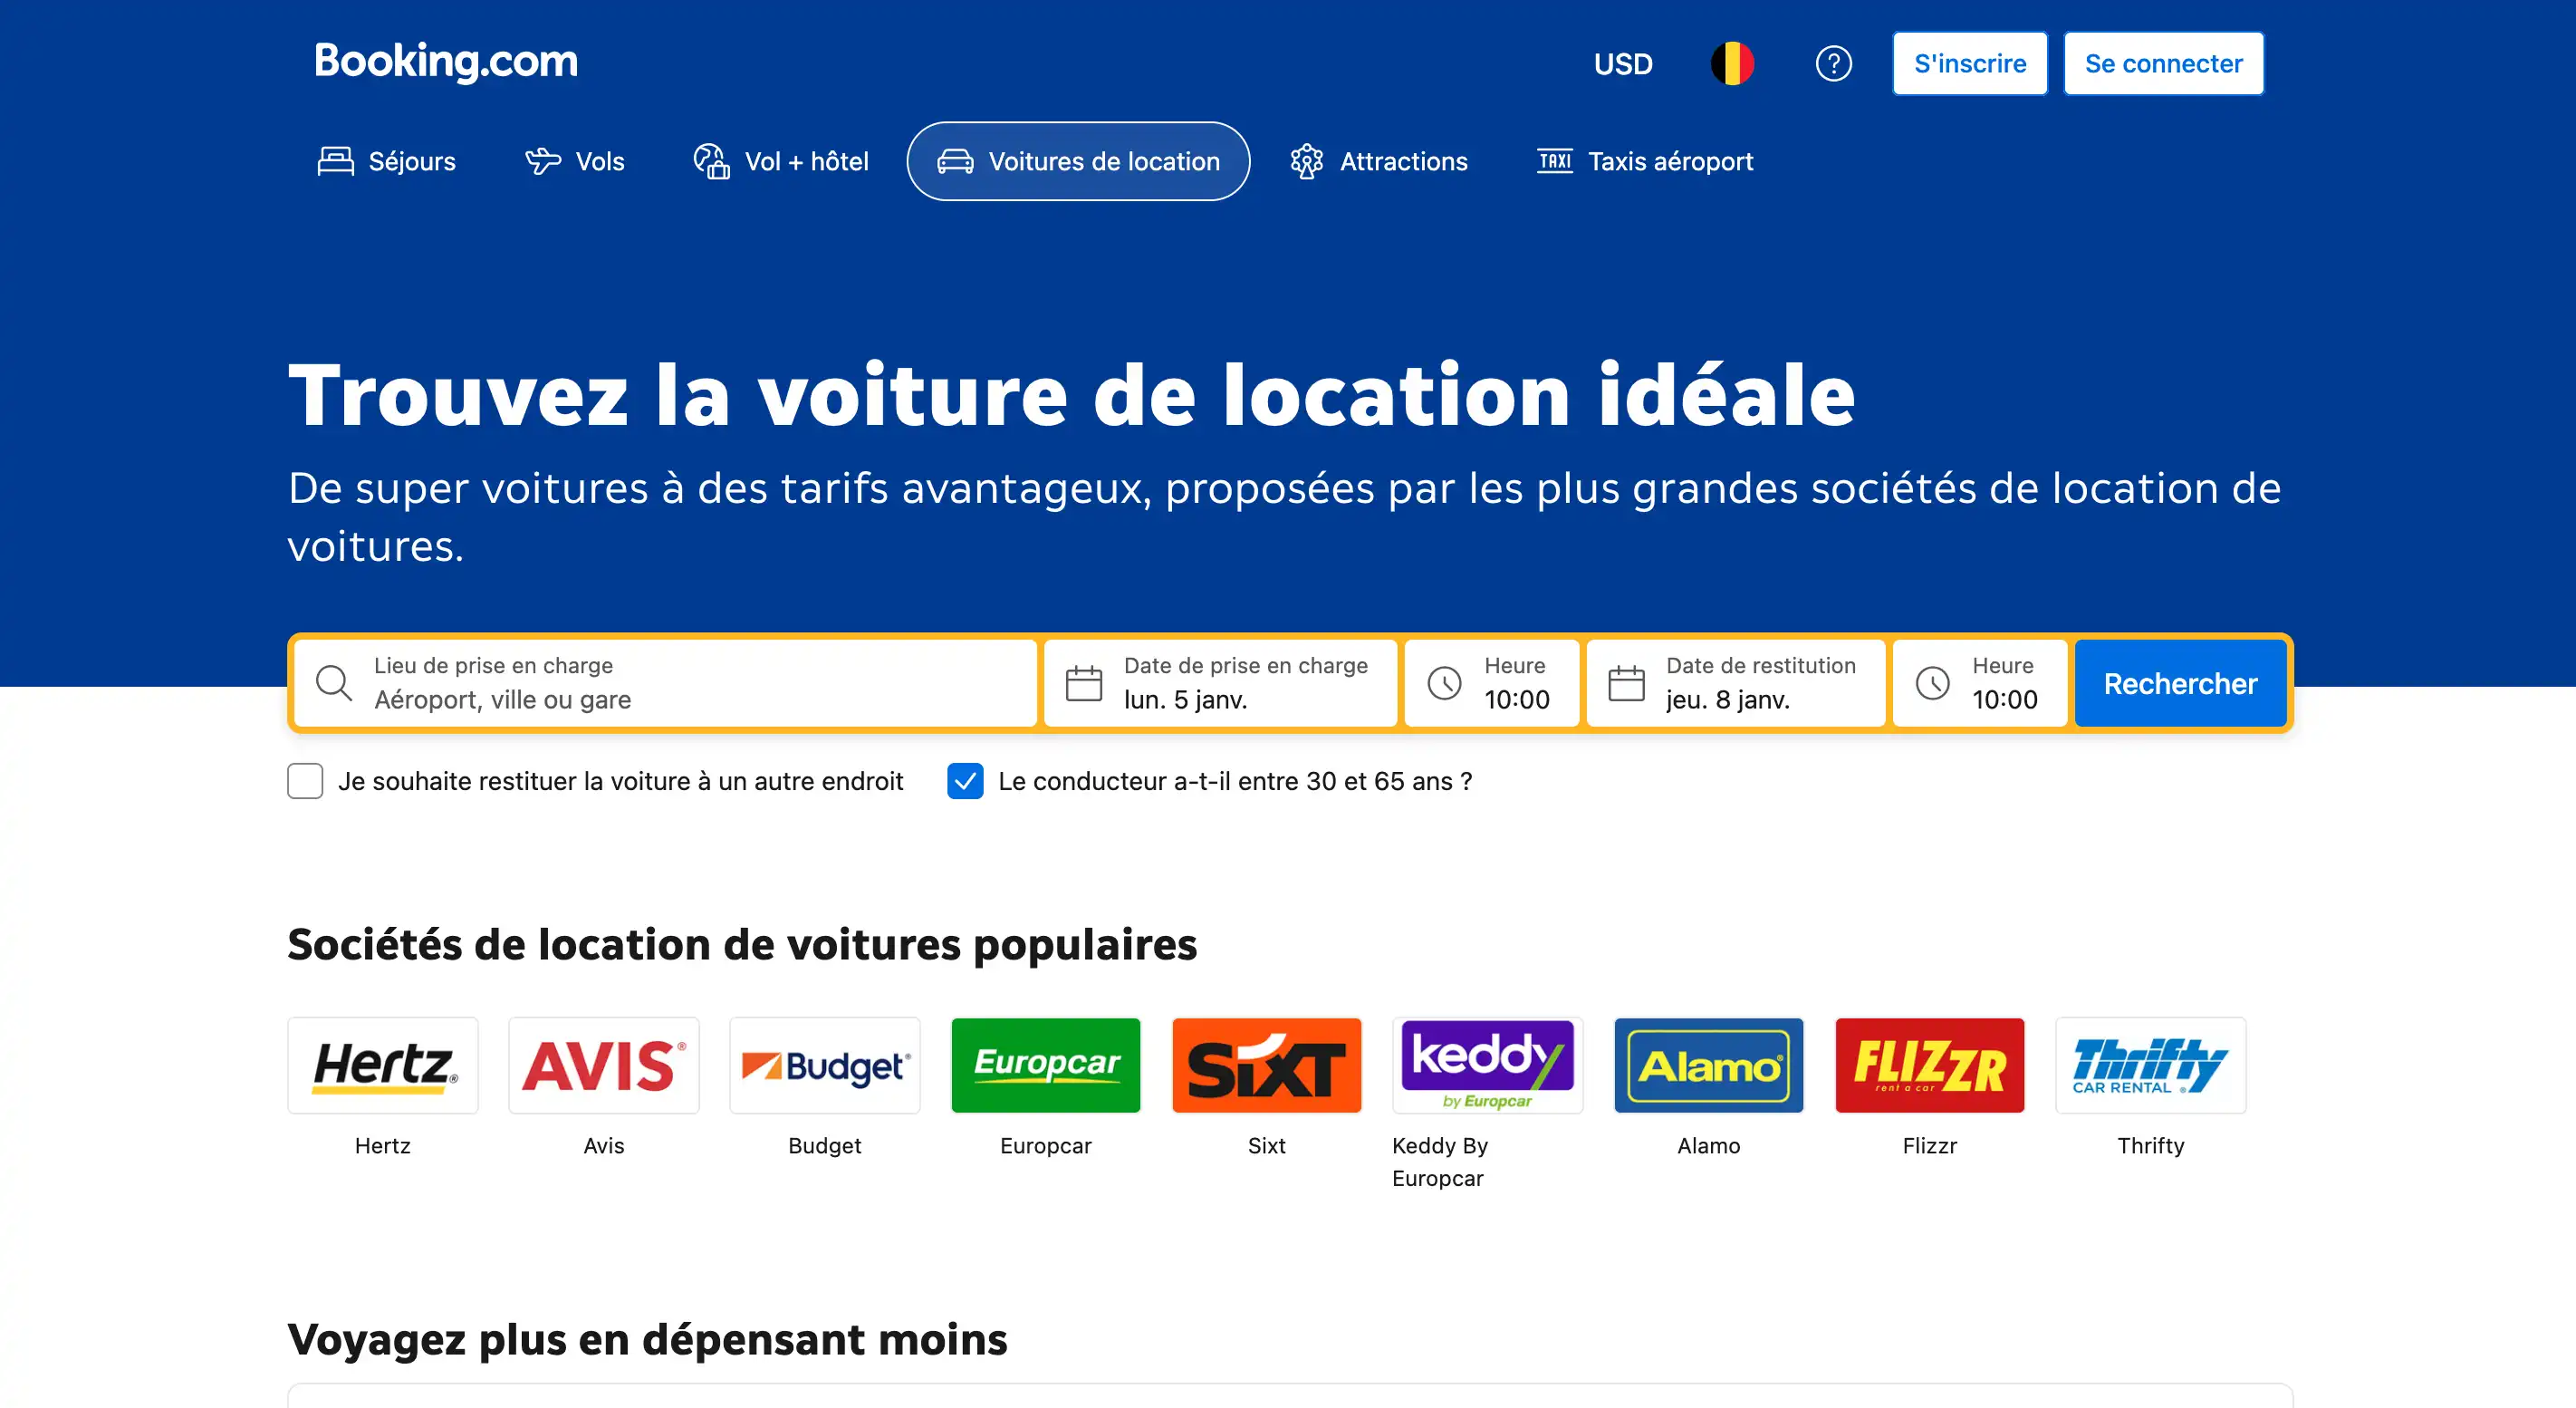Check restituer la voiture à un autre endroit
The height and width of the screenshot is (1408, 2576).
point(304,781)
